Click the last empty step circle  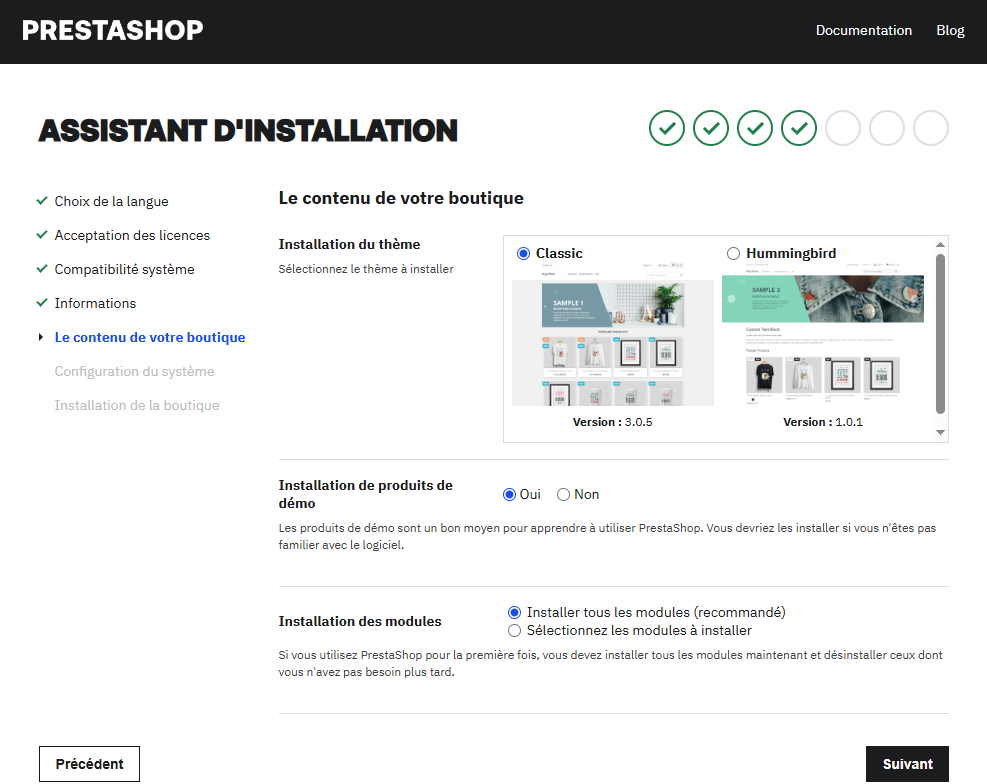coord(931,128)
